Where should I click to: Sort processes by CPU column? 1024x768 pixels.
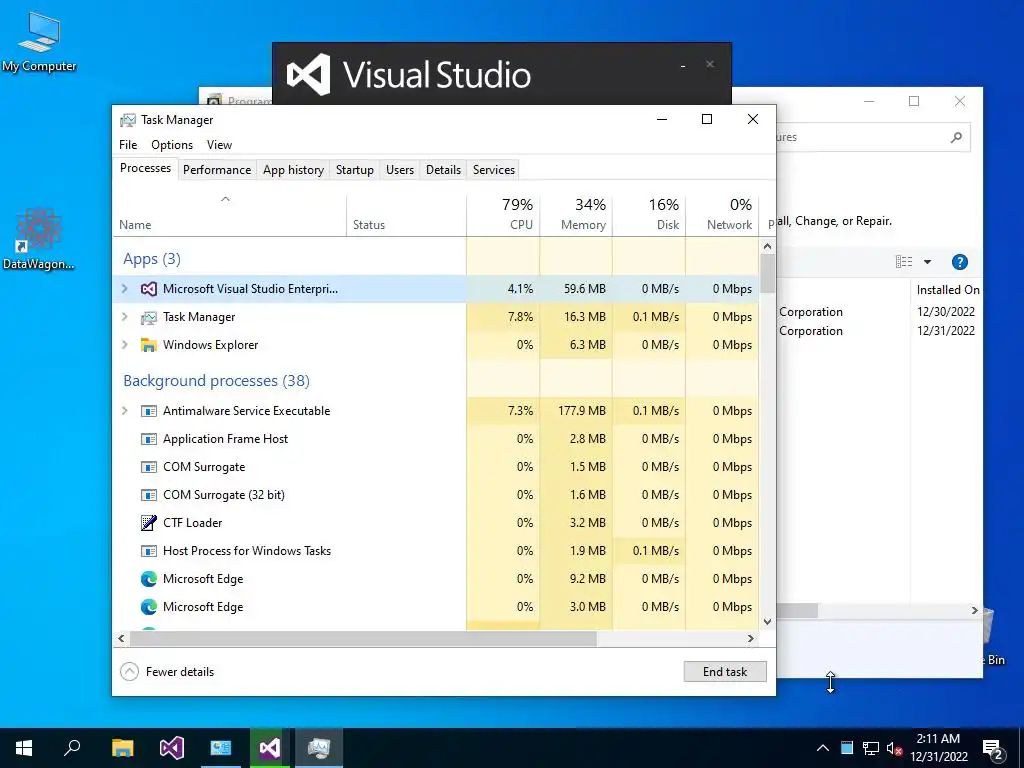pos(504,215)
